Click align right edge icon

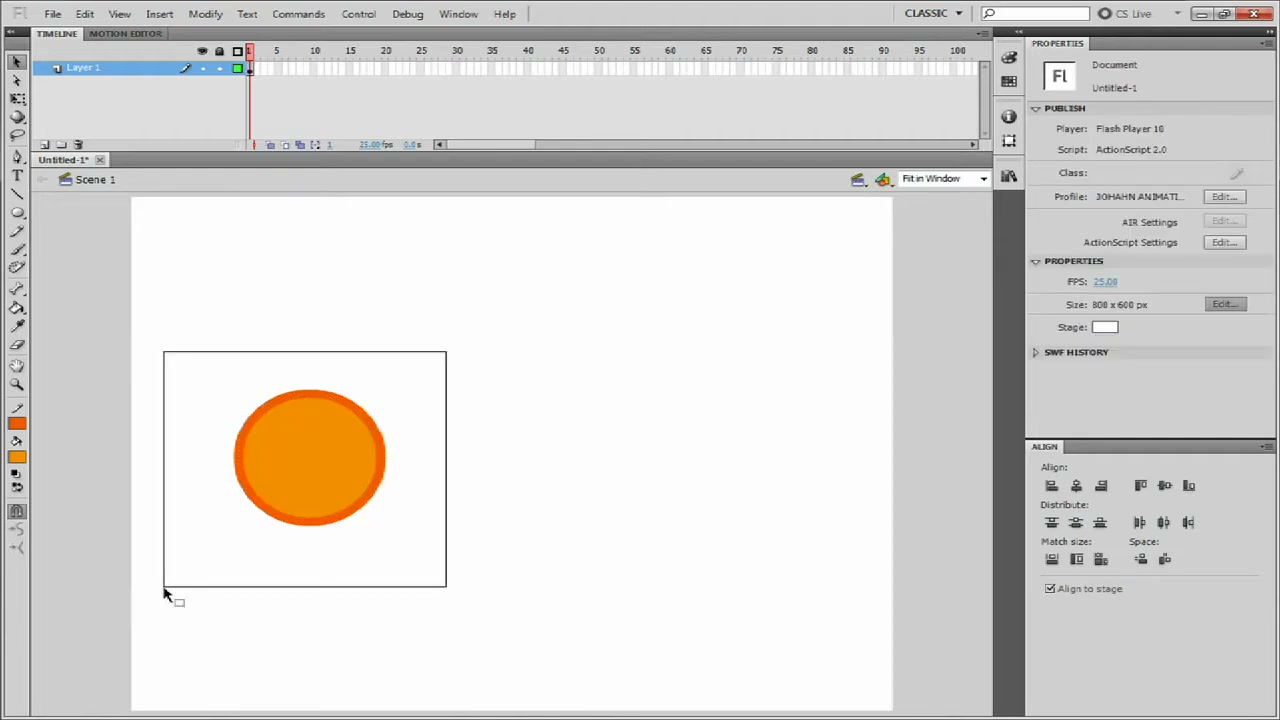(1101, 486)
